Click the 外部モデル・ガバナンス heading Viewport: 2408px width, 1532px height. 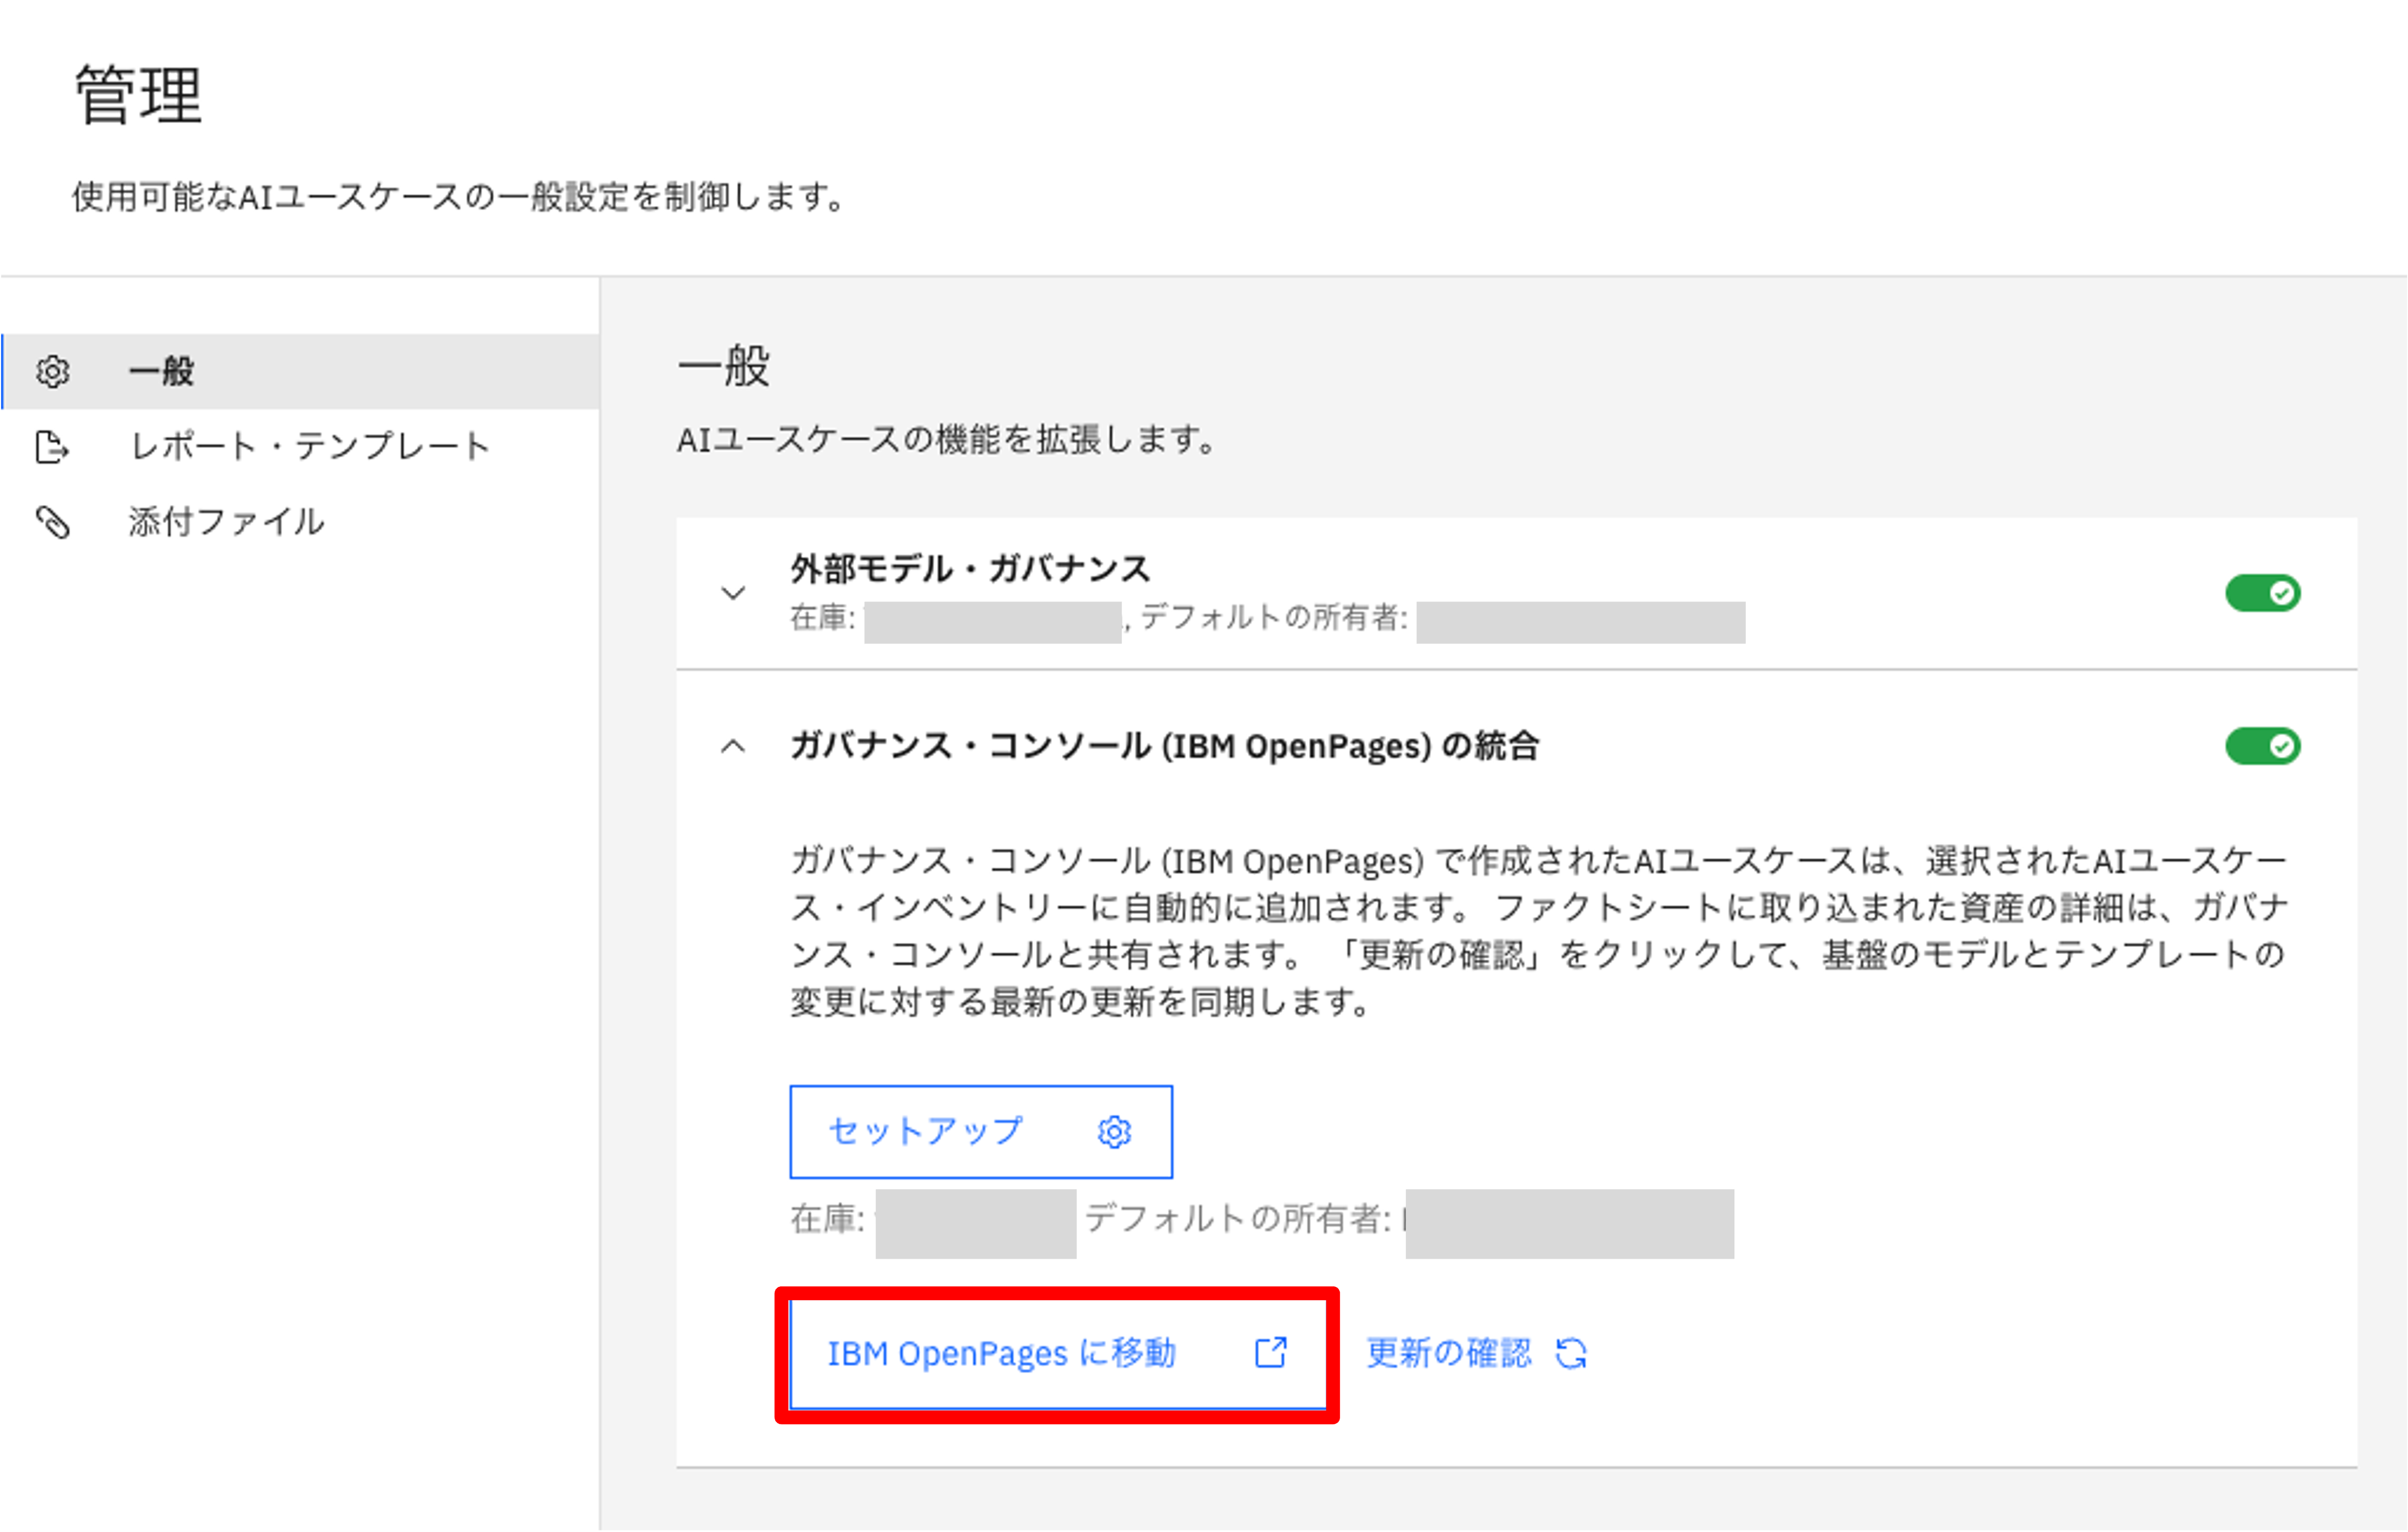970,569
